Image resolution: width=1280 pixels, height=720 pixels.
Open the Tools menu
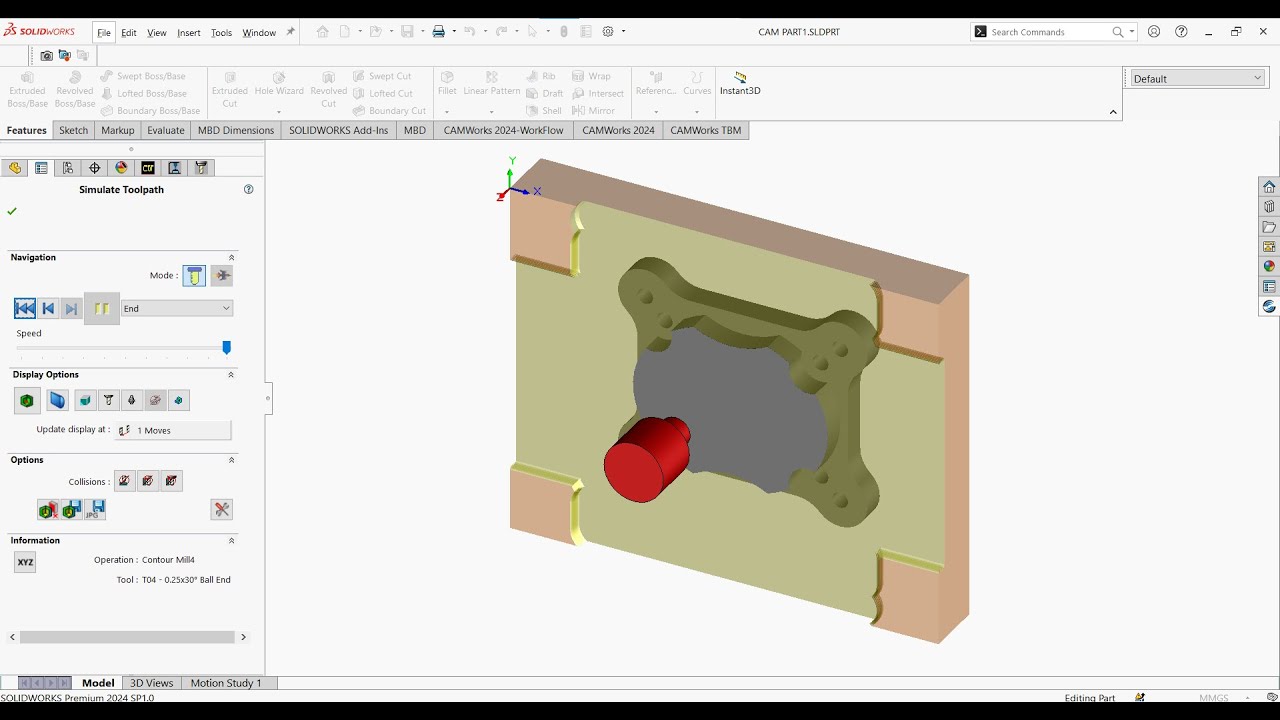221,32
